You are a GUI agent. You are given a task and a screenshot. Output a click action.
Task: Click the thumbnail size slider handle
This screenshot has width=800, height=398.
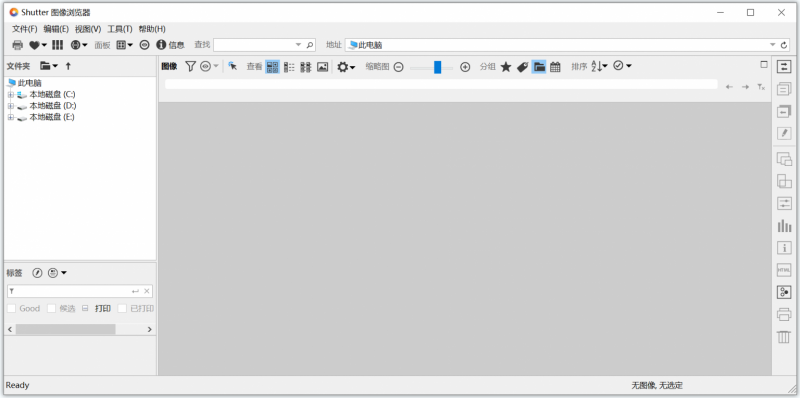pyautogui.click(x=437, y=67)
